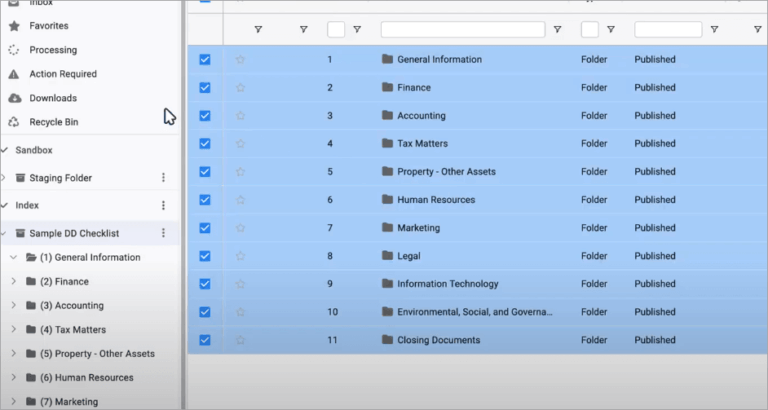Open the Human Resources folder in the list
Screen dimensions: 768x410
click(436, 200)
